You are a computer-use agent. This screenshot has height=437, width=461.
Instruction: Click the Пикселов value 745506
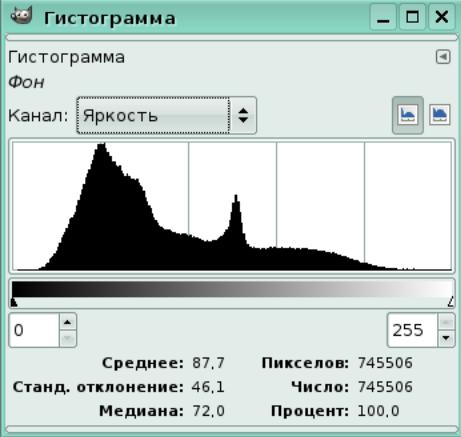pos(385,363)
